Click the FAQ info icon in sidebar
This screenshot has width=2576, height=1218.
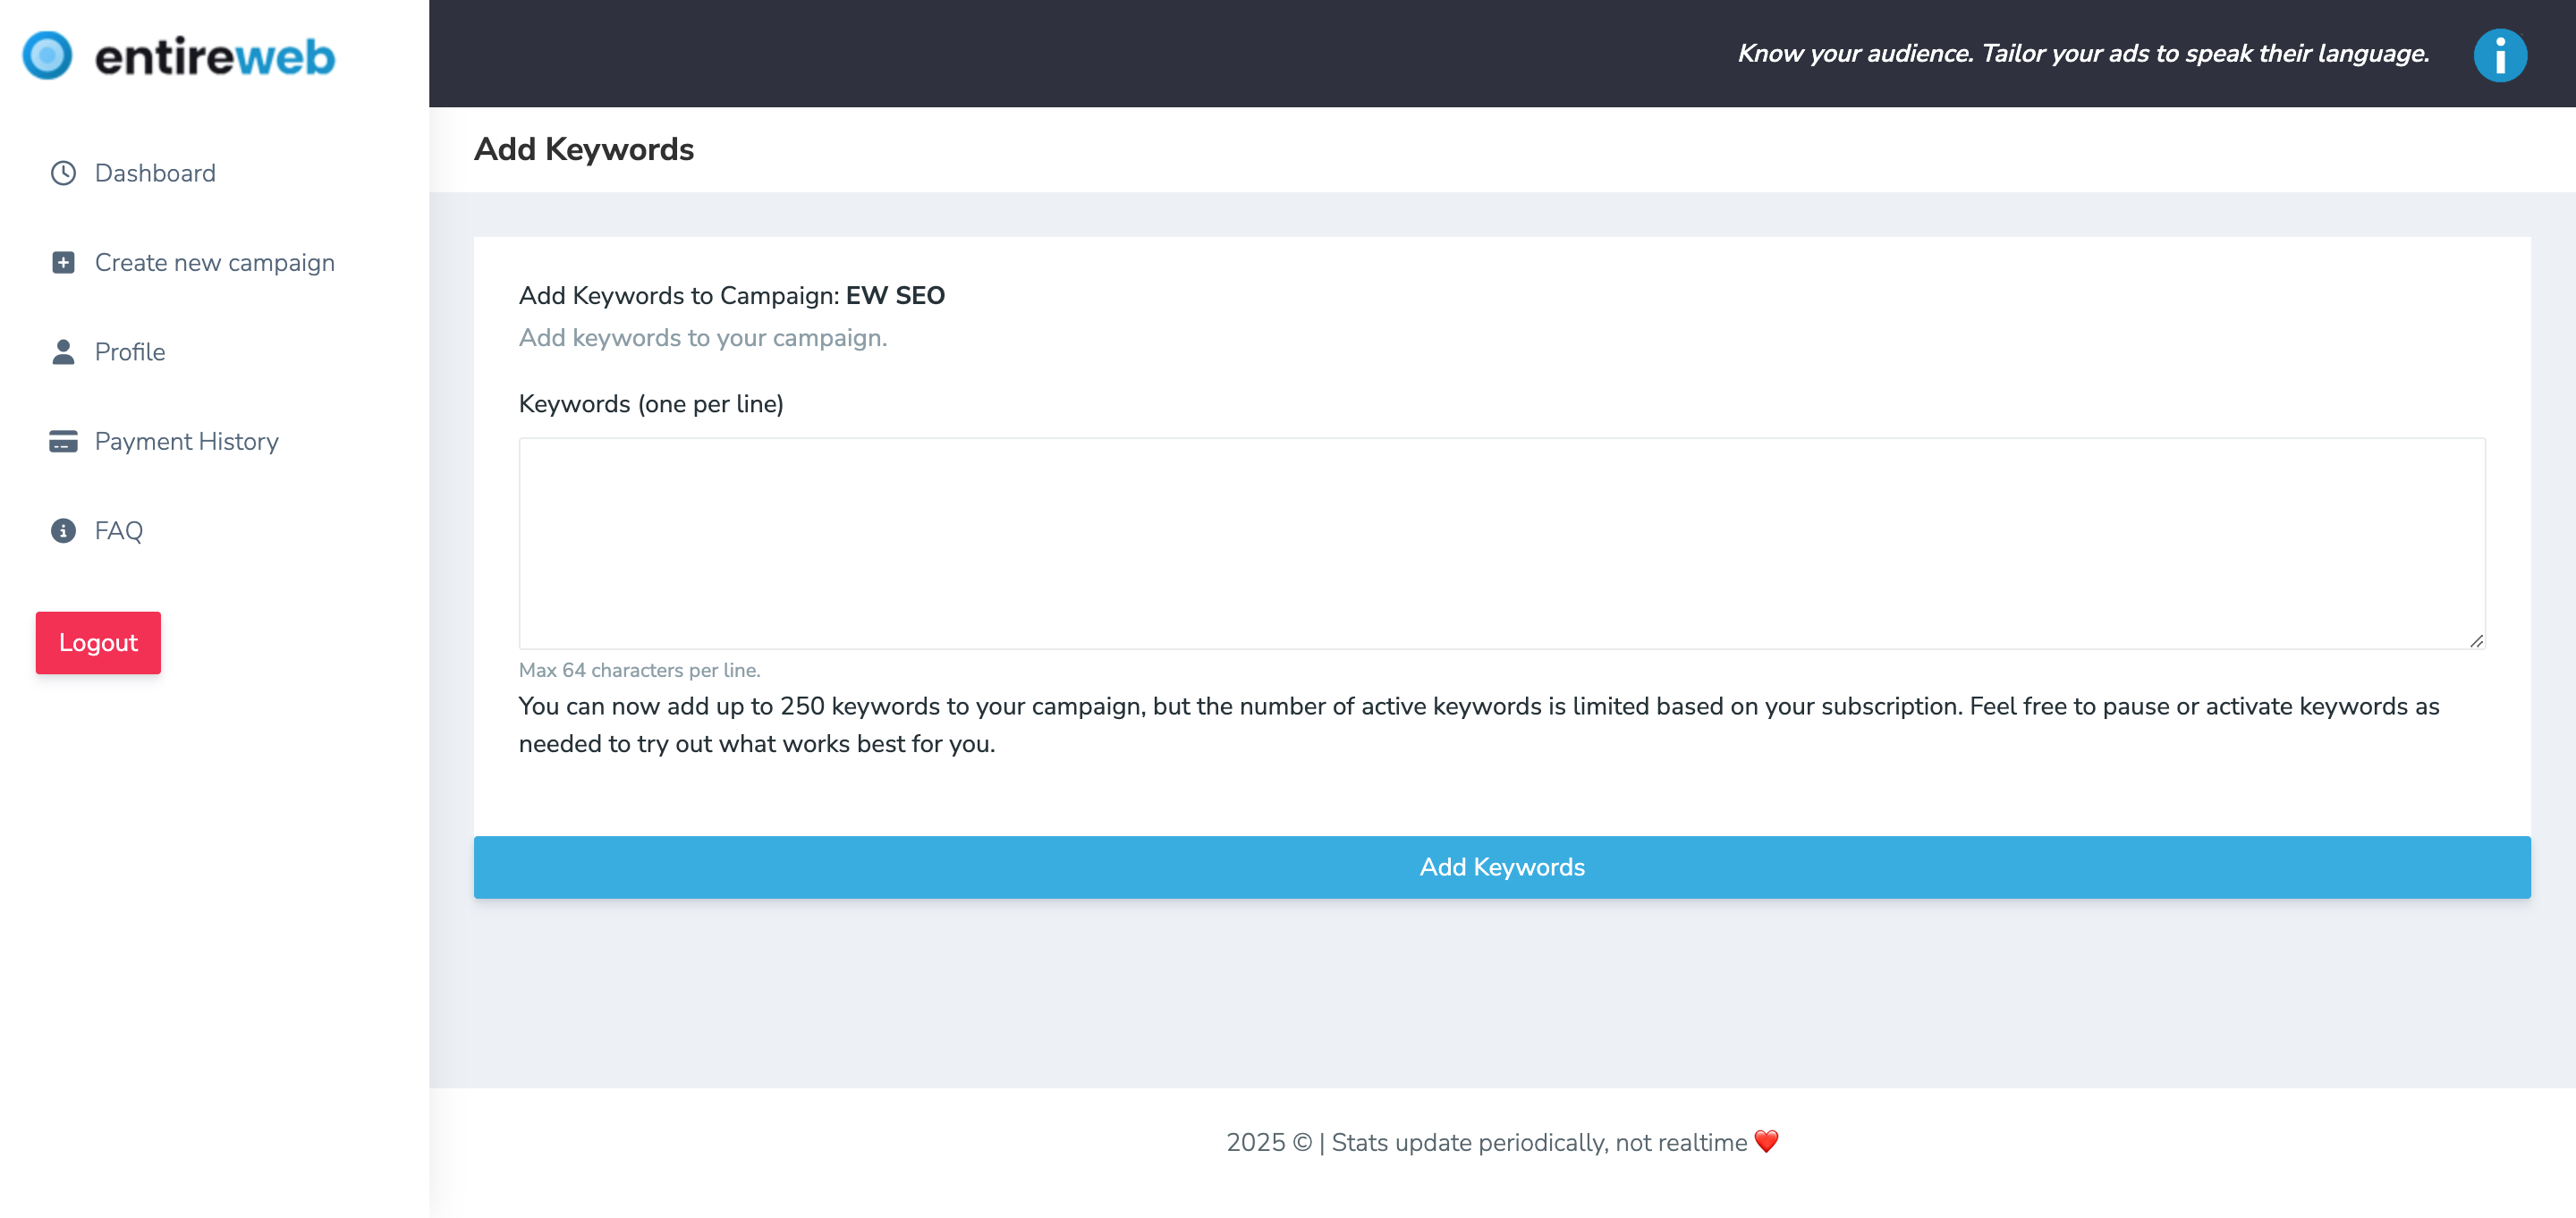[63, 530]
